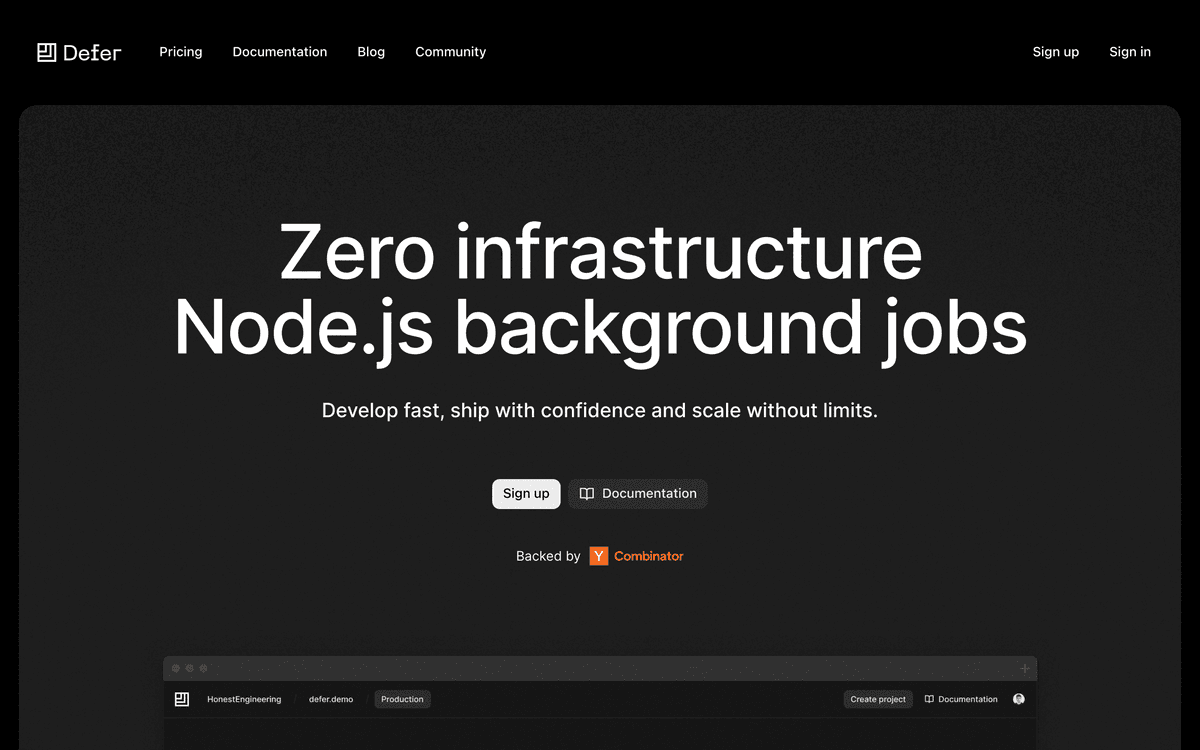Go to the Blog

tap(371, 52)
